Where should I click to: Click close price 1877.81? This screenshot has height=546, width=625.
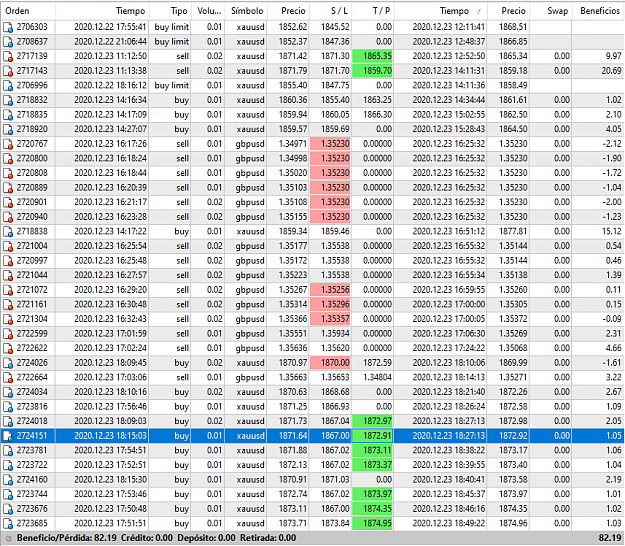point(513,232)
